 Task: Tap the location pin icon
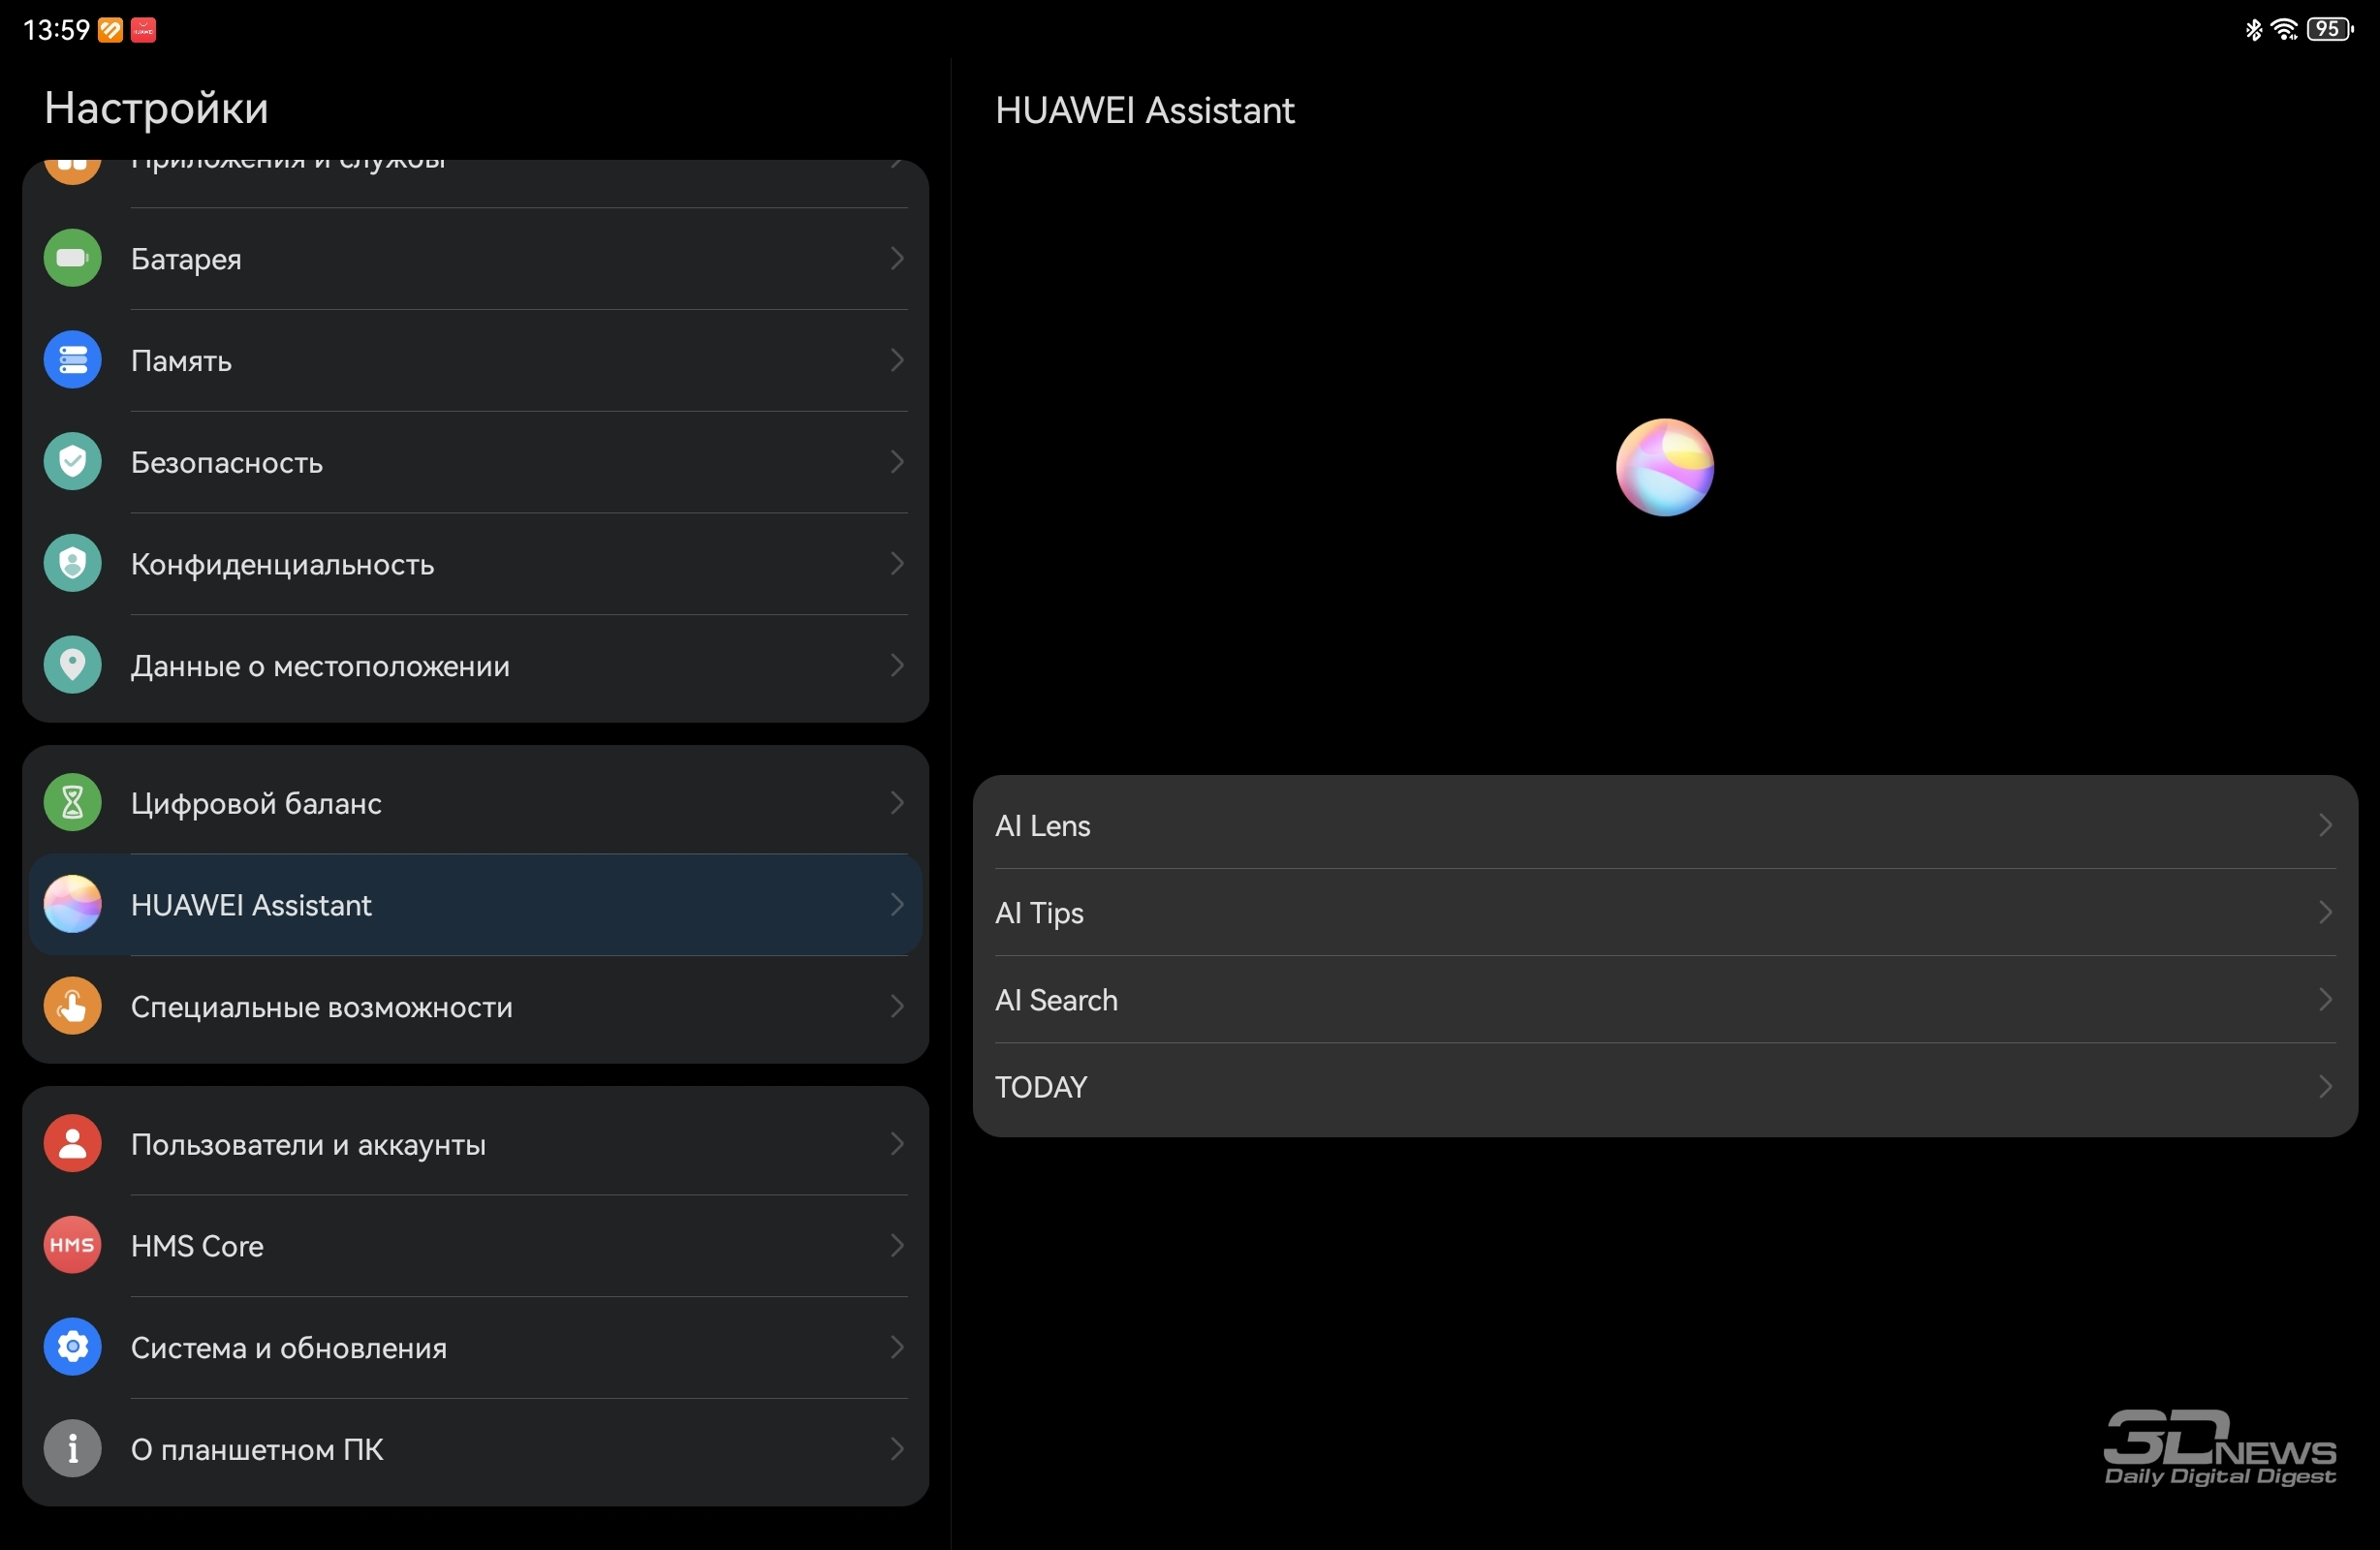pyautogui.click(x=72, y=665)
